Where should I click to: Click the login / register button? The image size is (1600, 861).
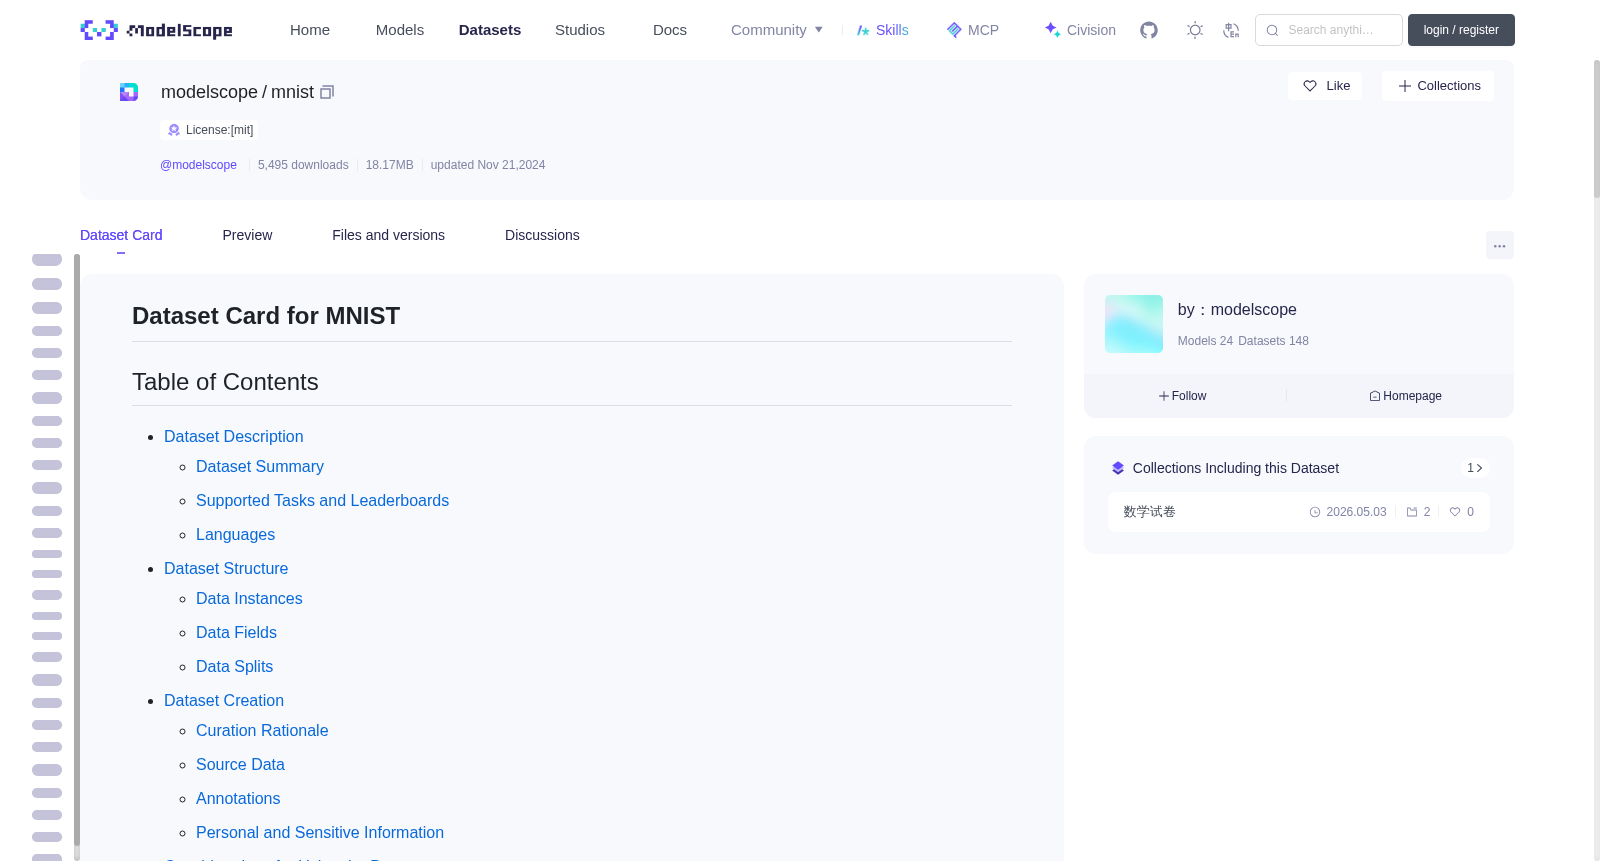click(1461, 30)
